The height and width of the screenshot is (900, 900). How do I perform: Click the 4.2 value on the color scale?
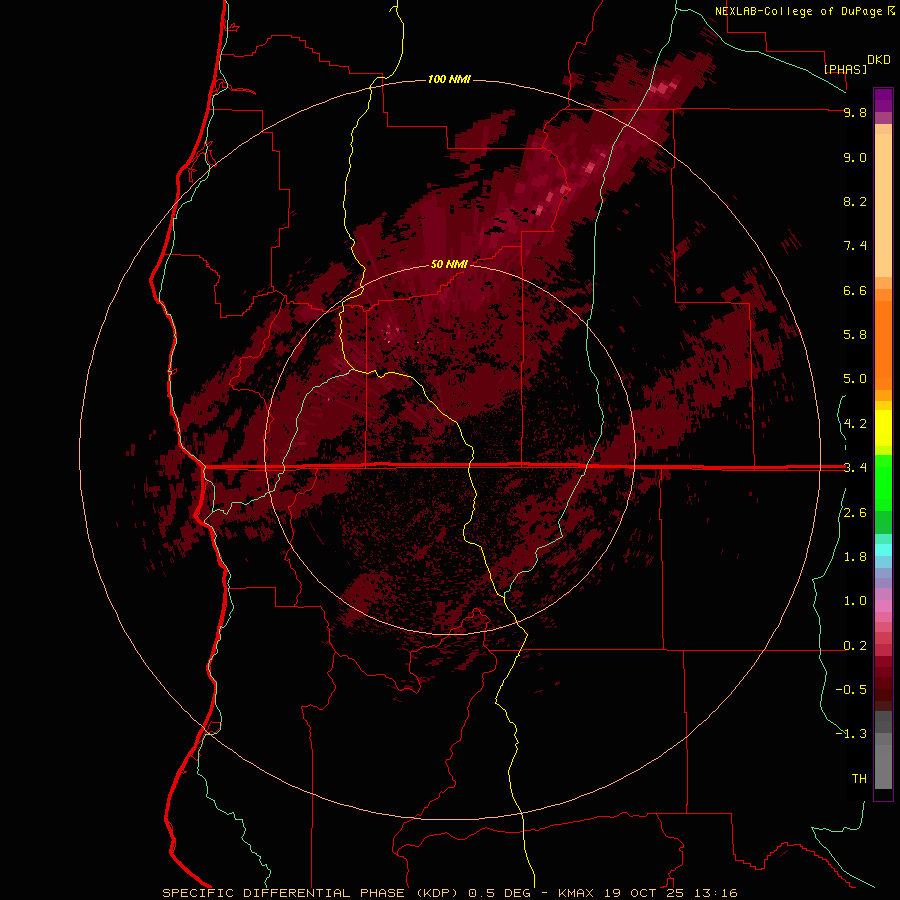855,424
